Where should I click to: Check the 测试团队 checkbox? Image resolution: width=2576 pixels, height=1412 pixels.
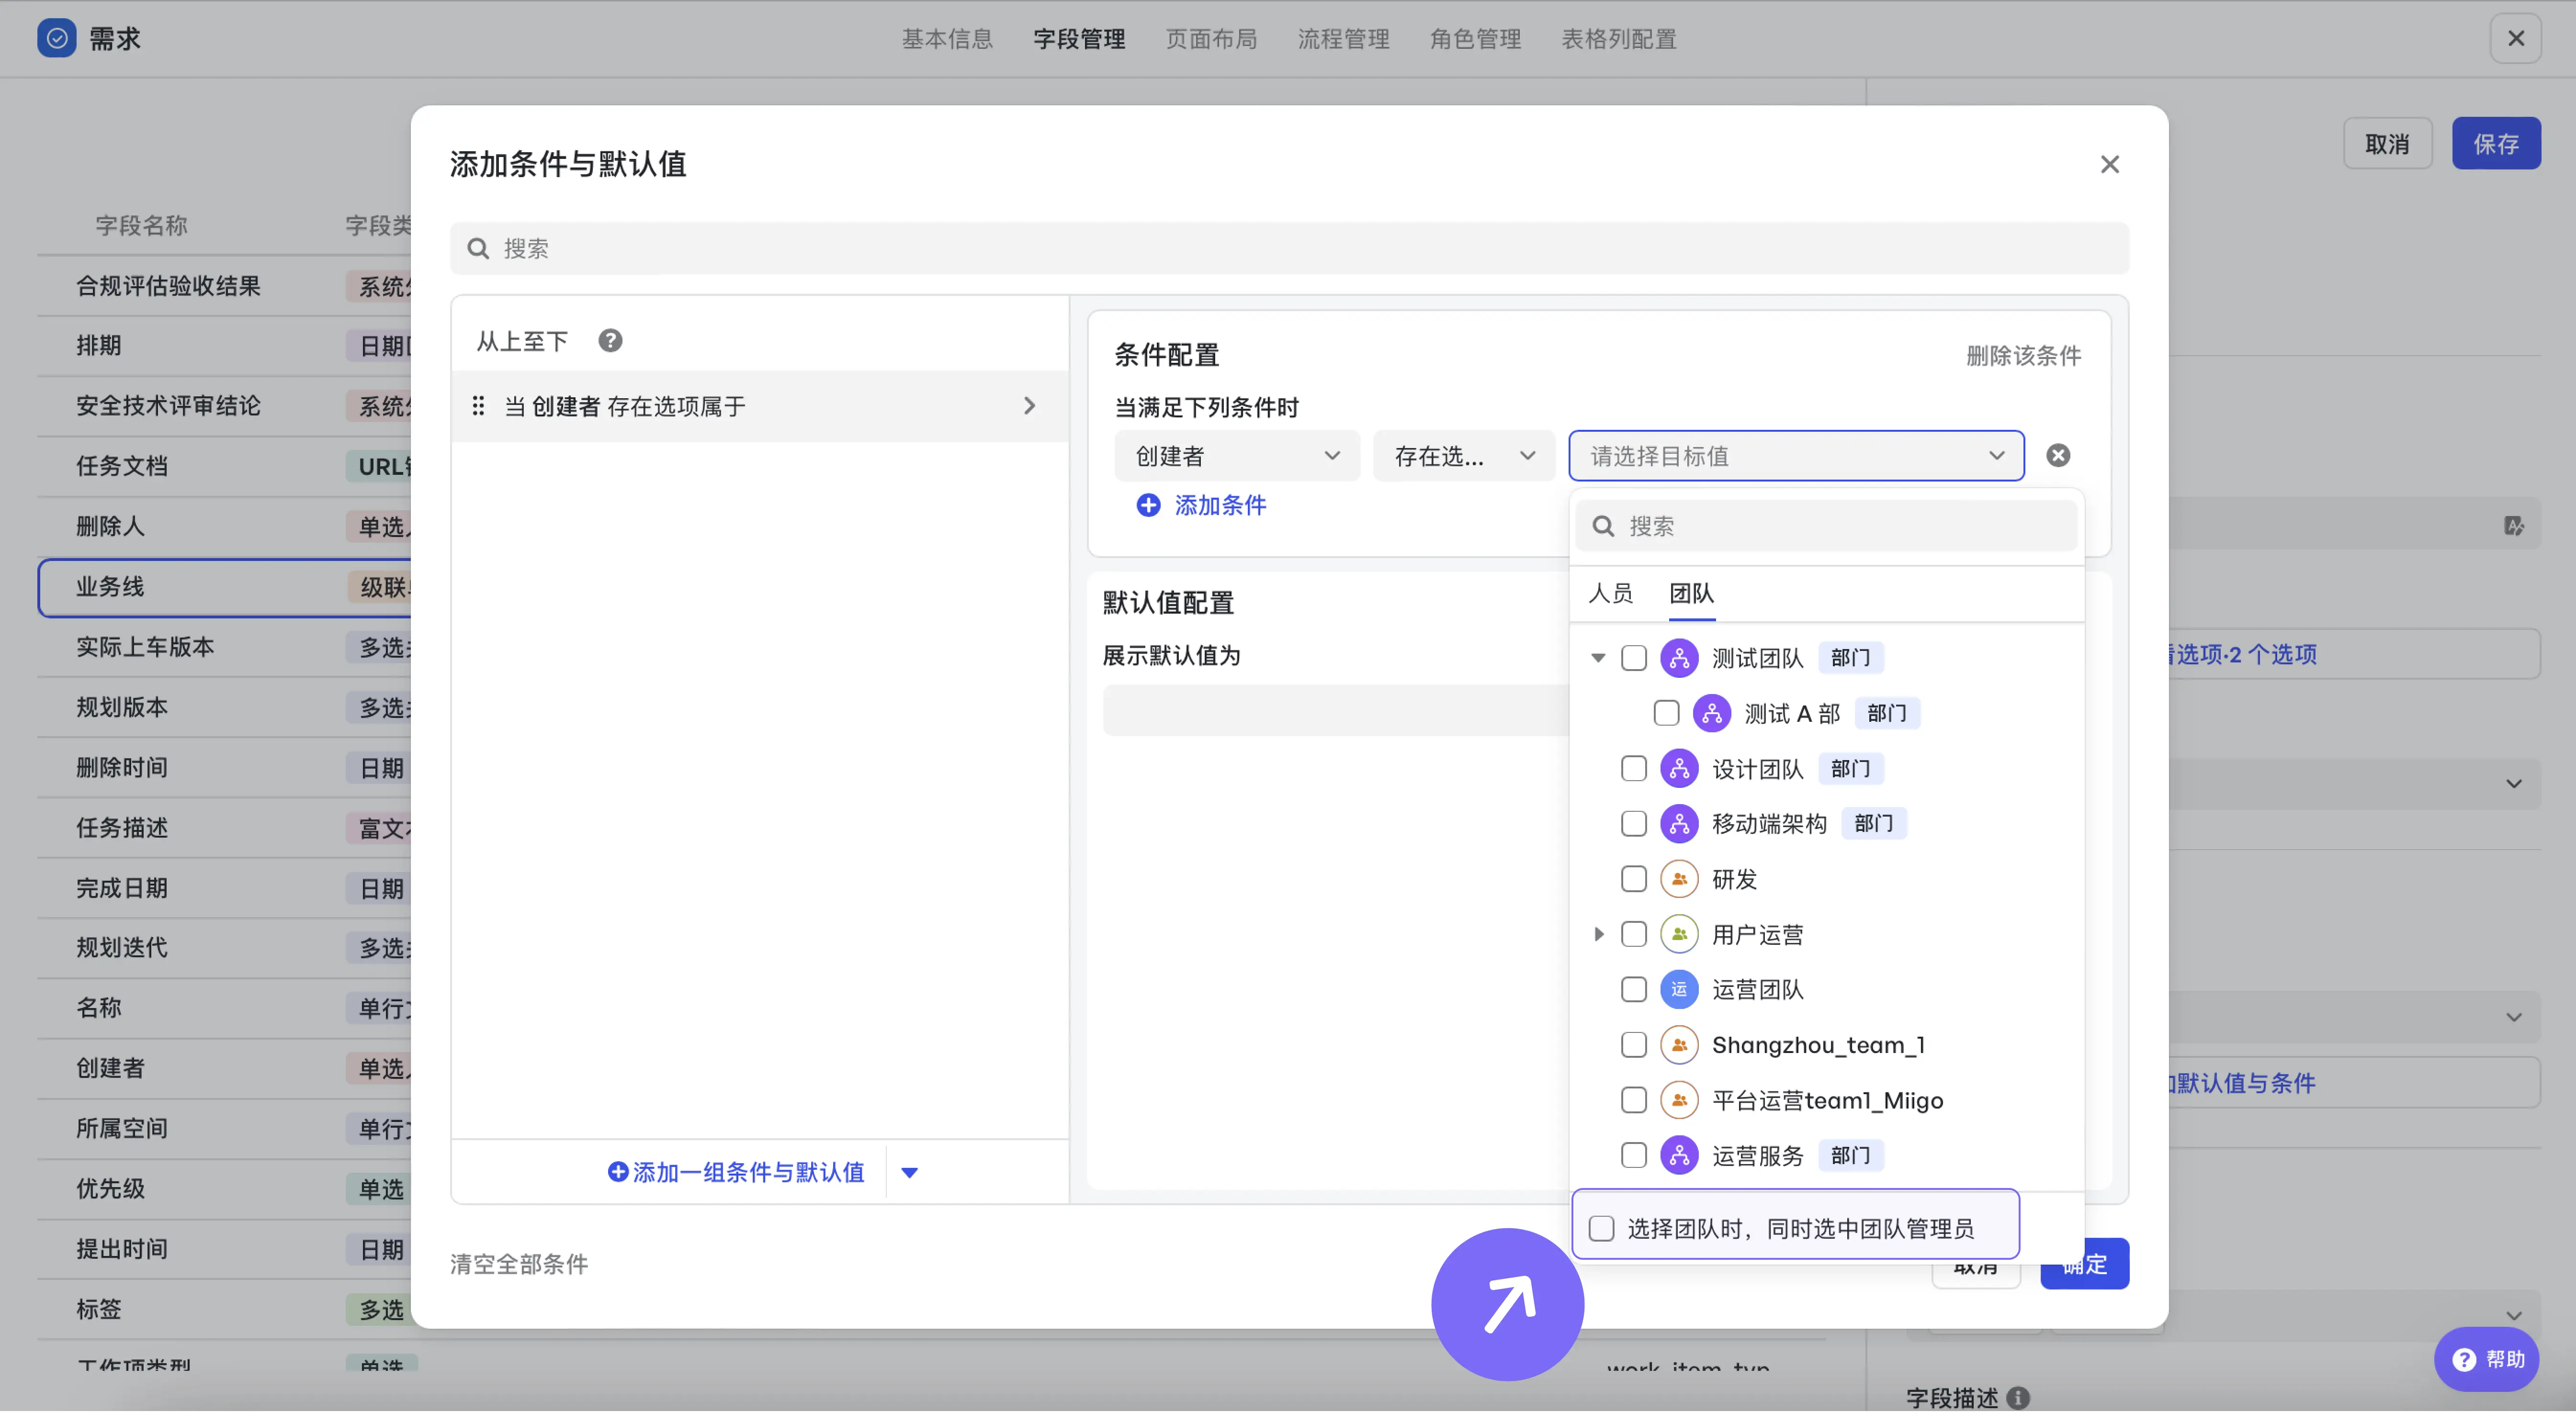(1633, 658)
